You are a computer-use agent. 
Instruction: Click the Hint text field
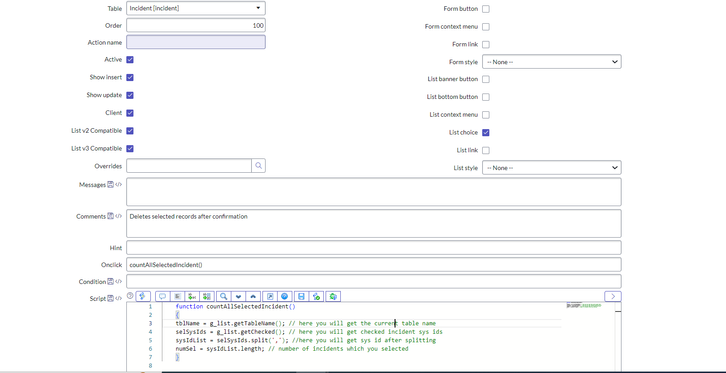pyautogui.click(x=374, y=248)
